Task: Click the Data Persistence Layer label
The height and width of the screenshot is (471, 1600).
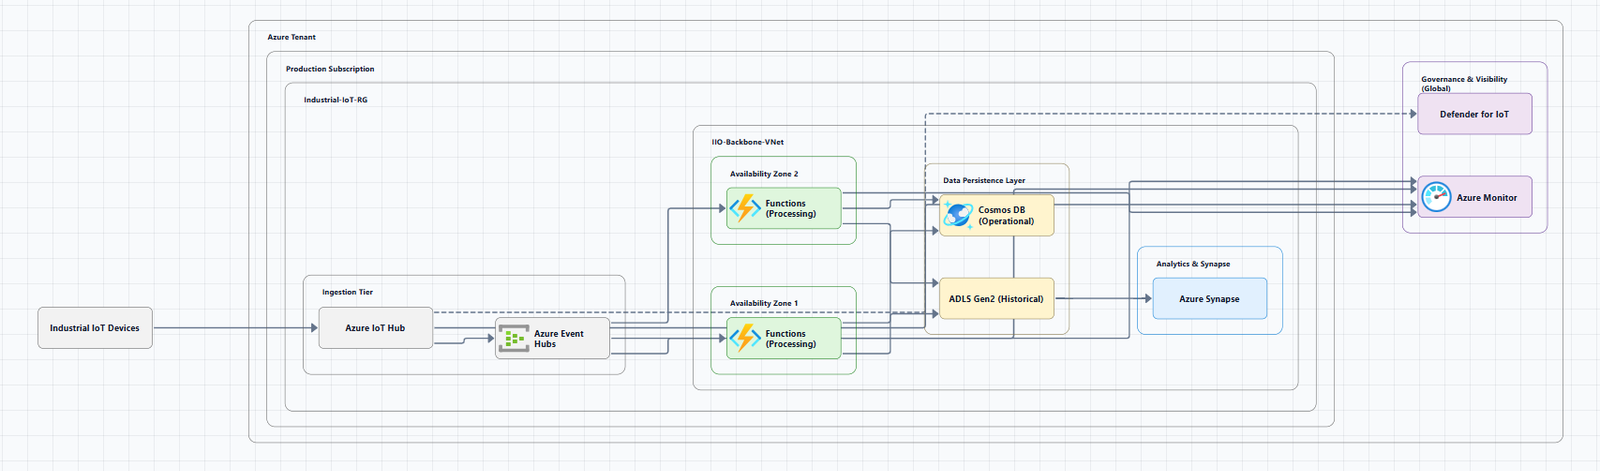Action: (984, 181)
